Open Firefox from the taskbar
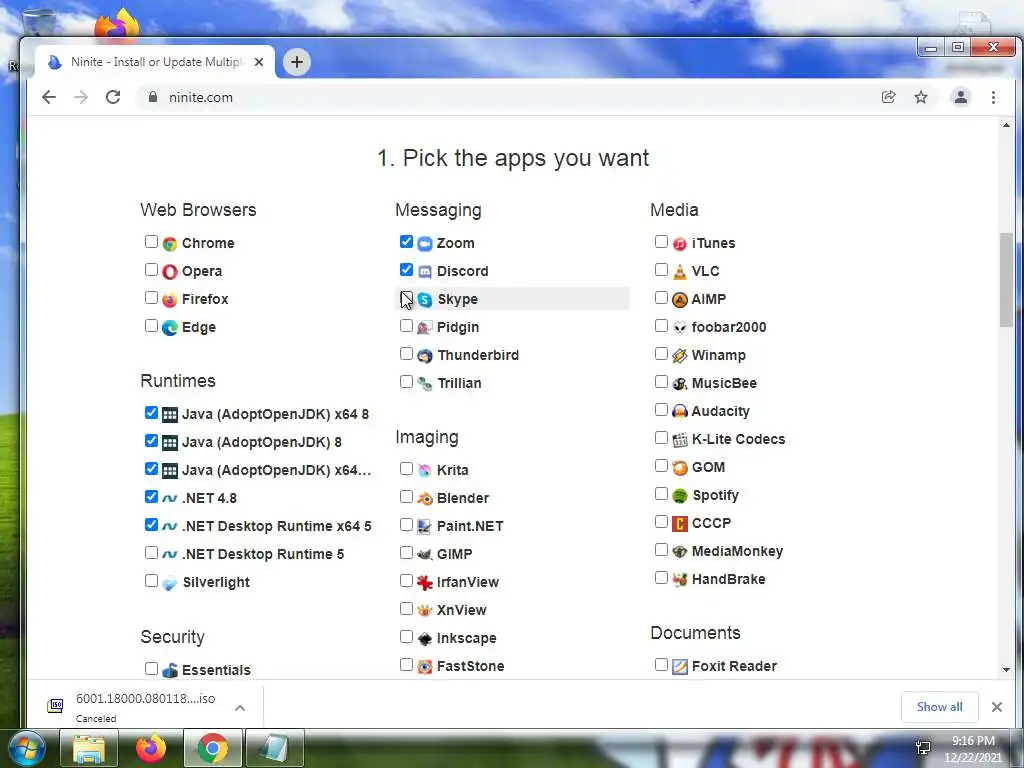This screenshot has width=1024, height=768. click(x=151, y=749)
